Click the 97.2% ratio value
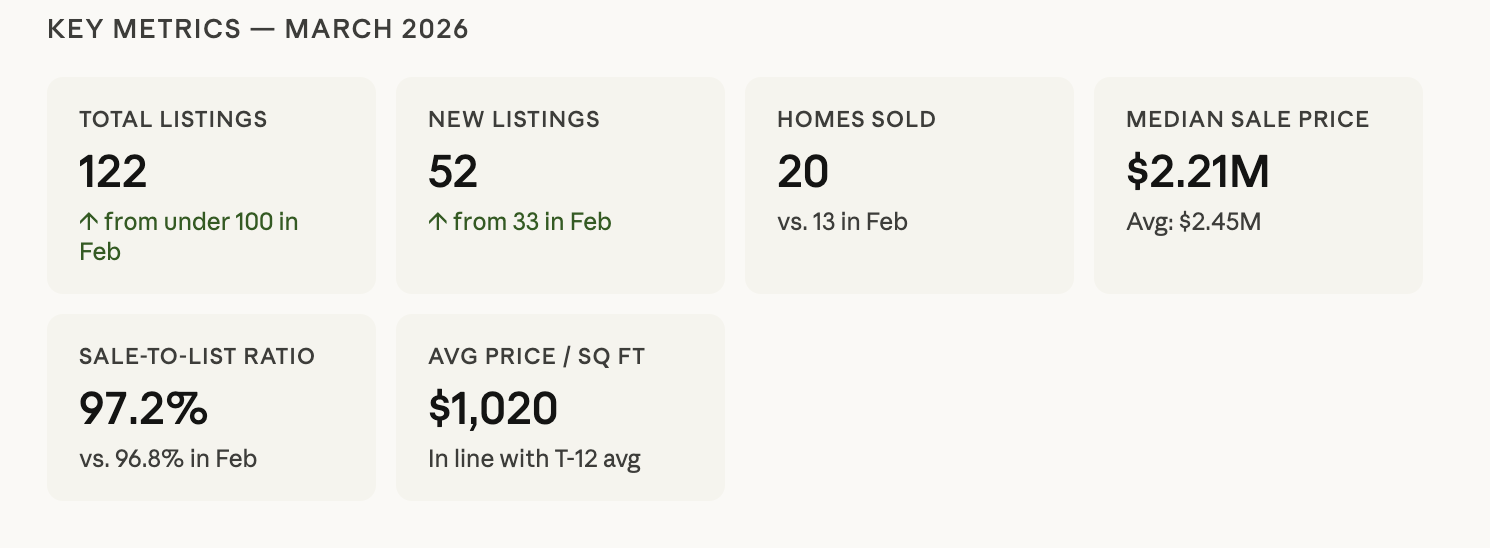1490x548 pixels. click(x=143, y=409)
